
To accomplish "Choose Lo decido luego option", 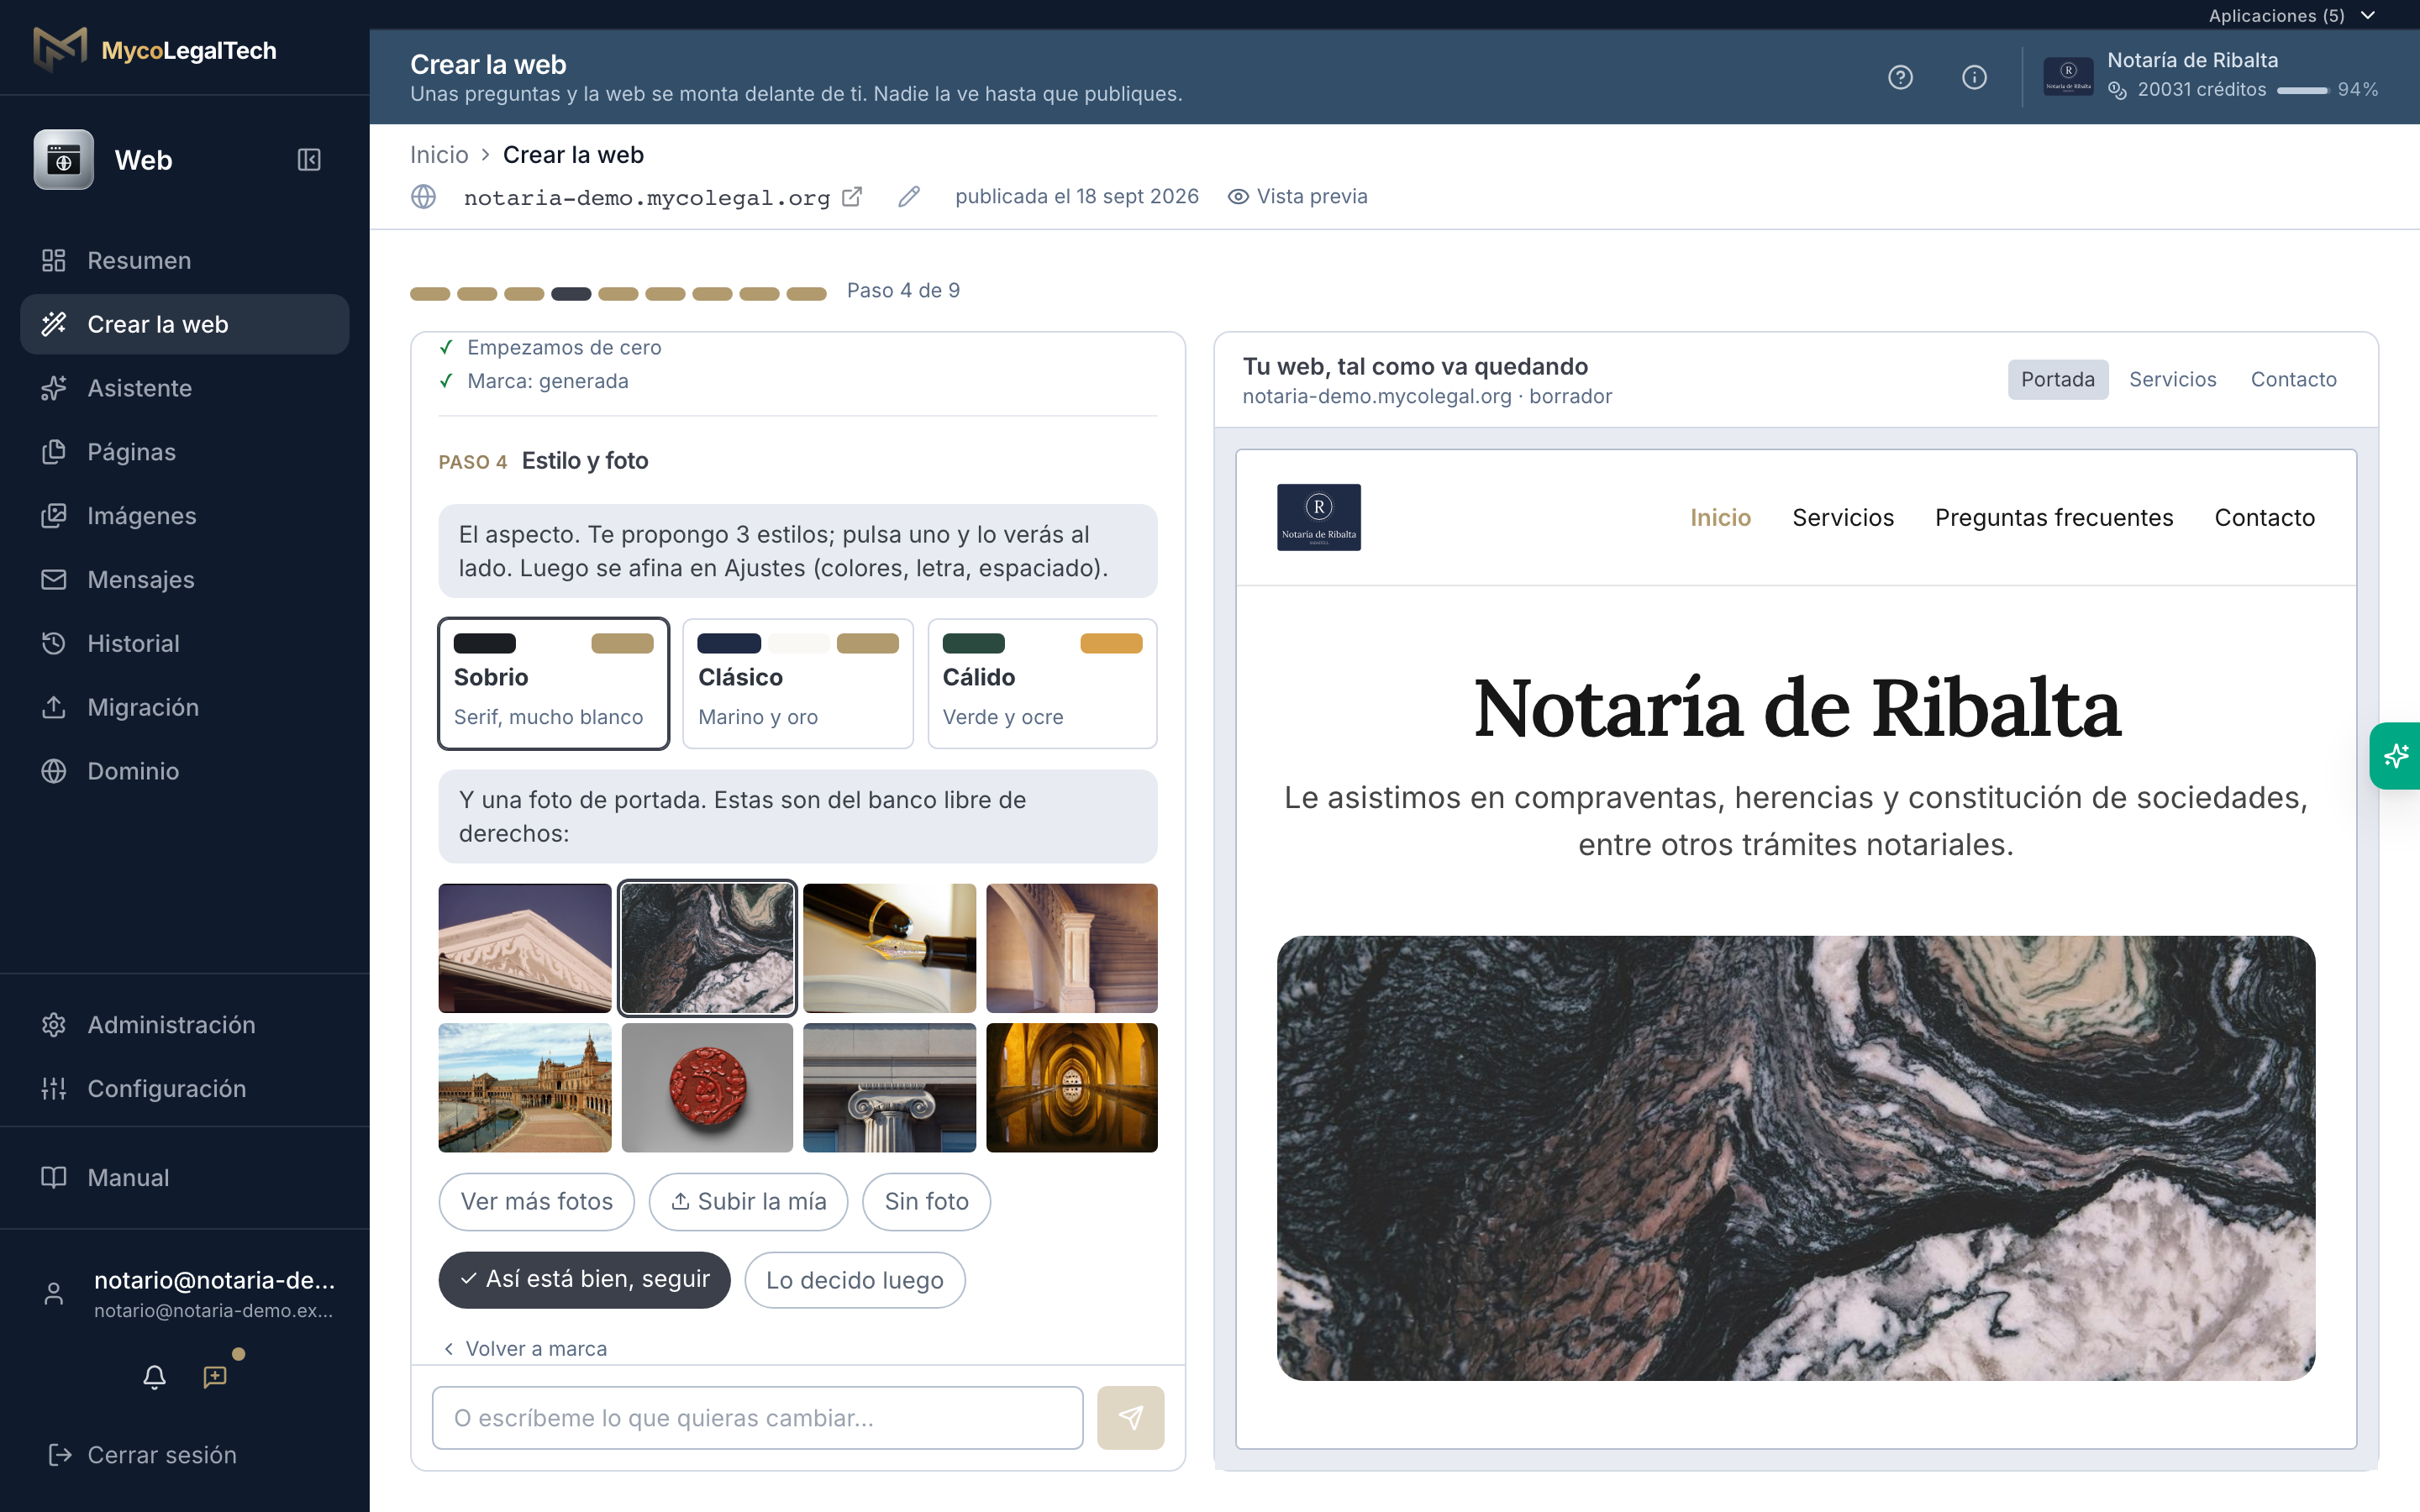I will [x=854, y=1280].
